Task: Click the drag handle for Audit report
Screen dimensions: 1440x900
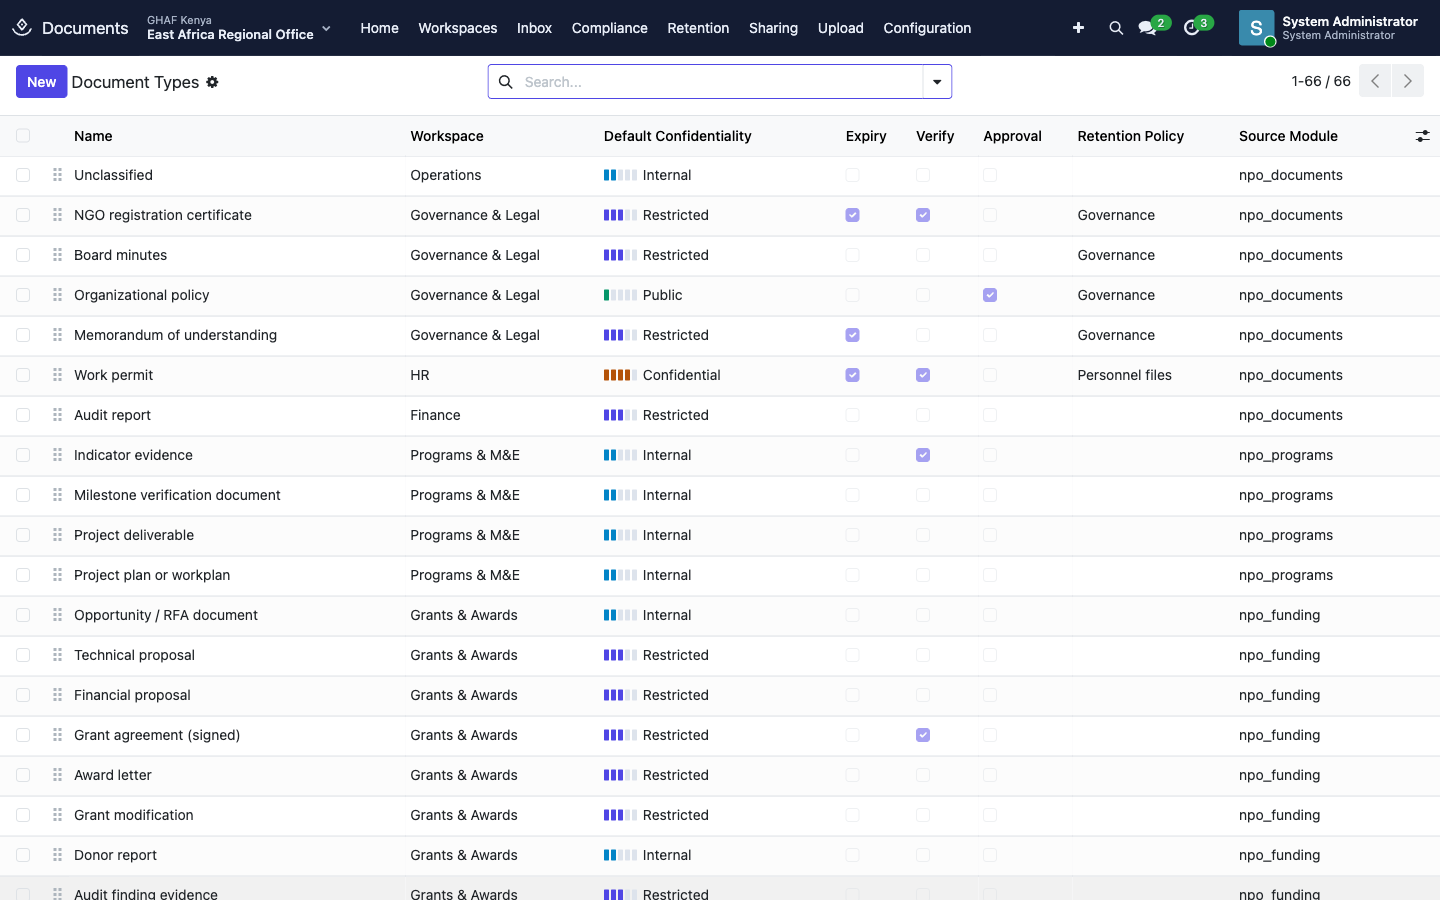Action: tap(57, 415)
